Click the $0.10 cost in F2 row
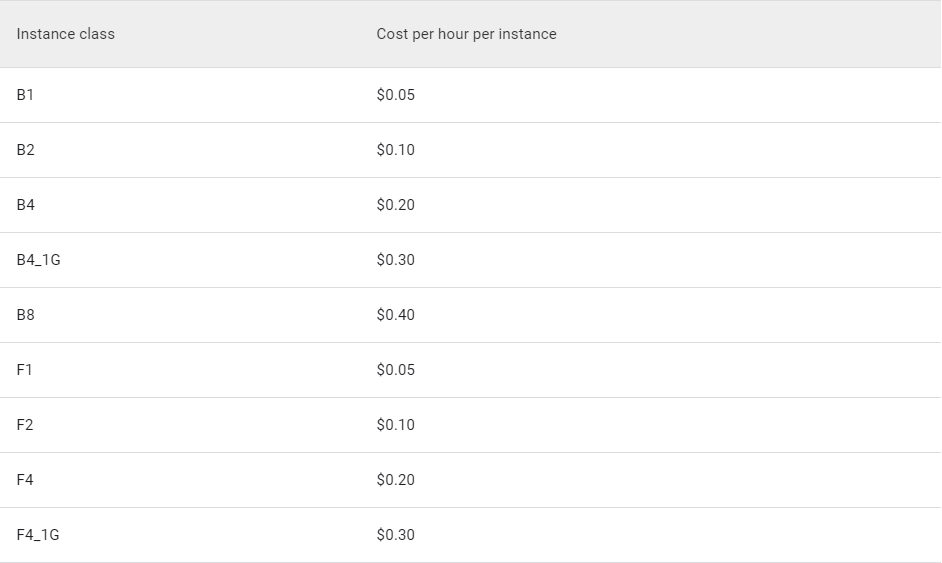 [x=395, y=425]
